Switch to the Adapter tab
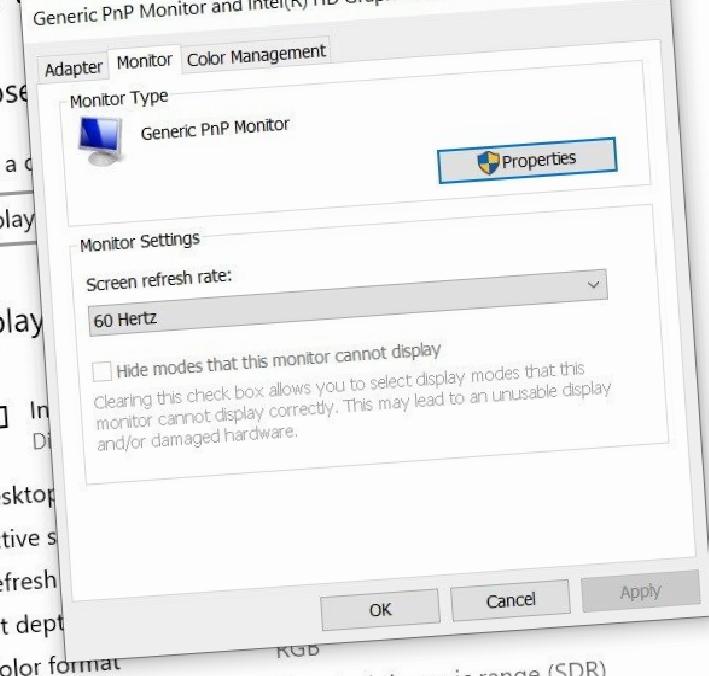Viewport: 709px width, 676px height. tap(74, 69)
